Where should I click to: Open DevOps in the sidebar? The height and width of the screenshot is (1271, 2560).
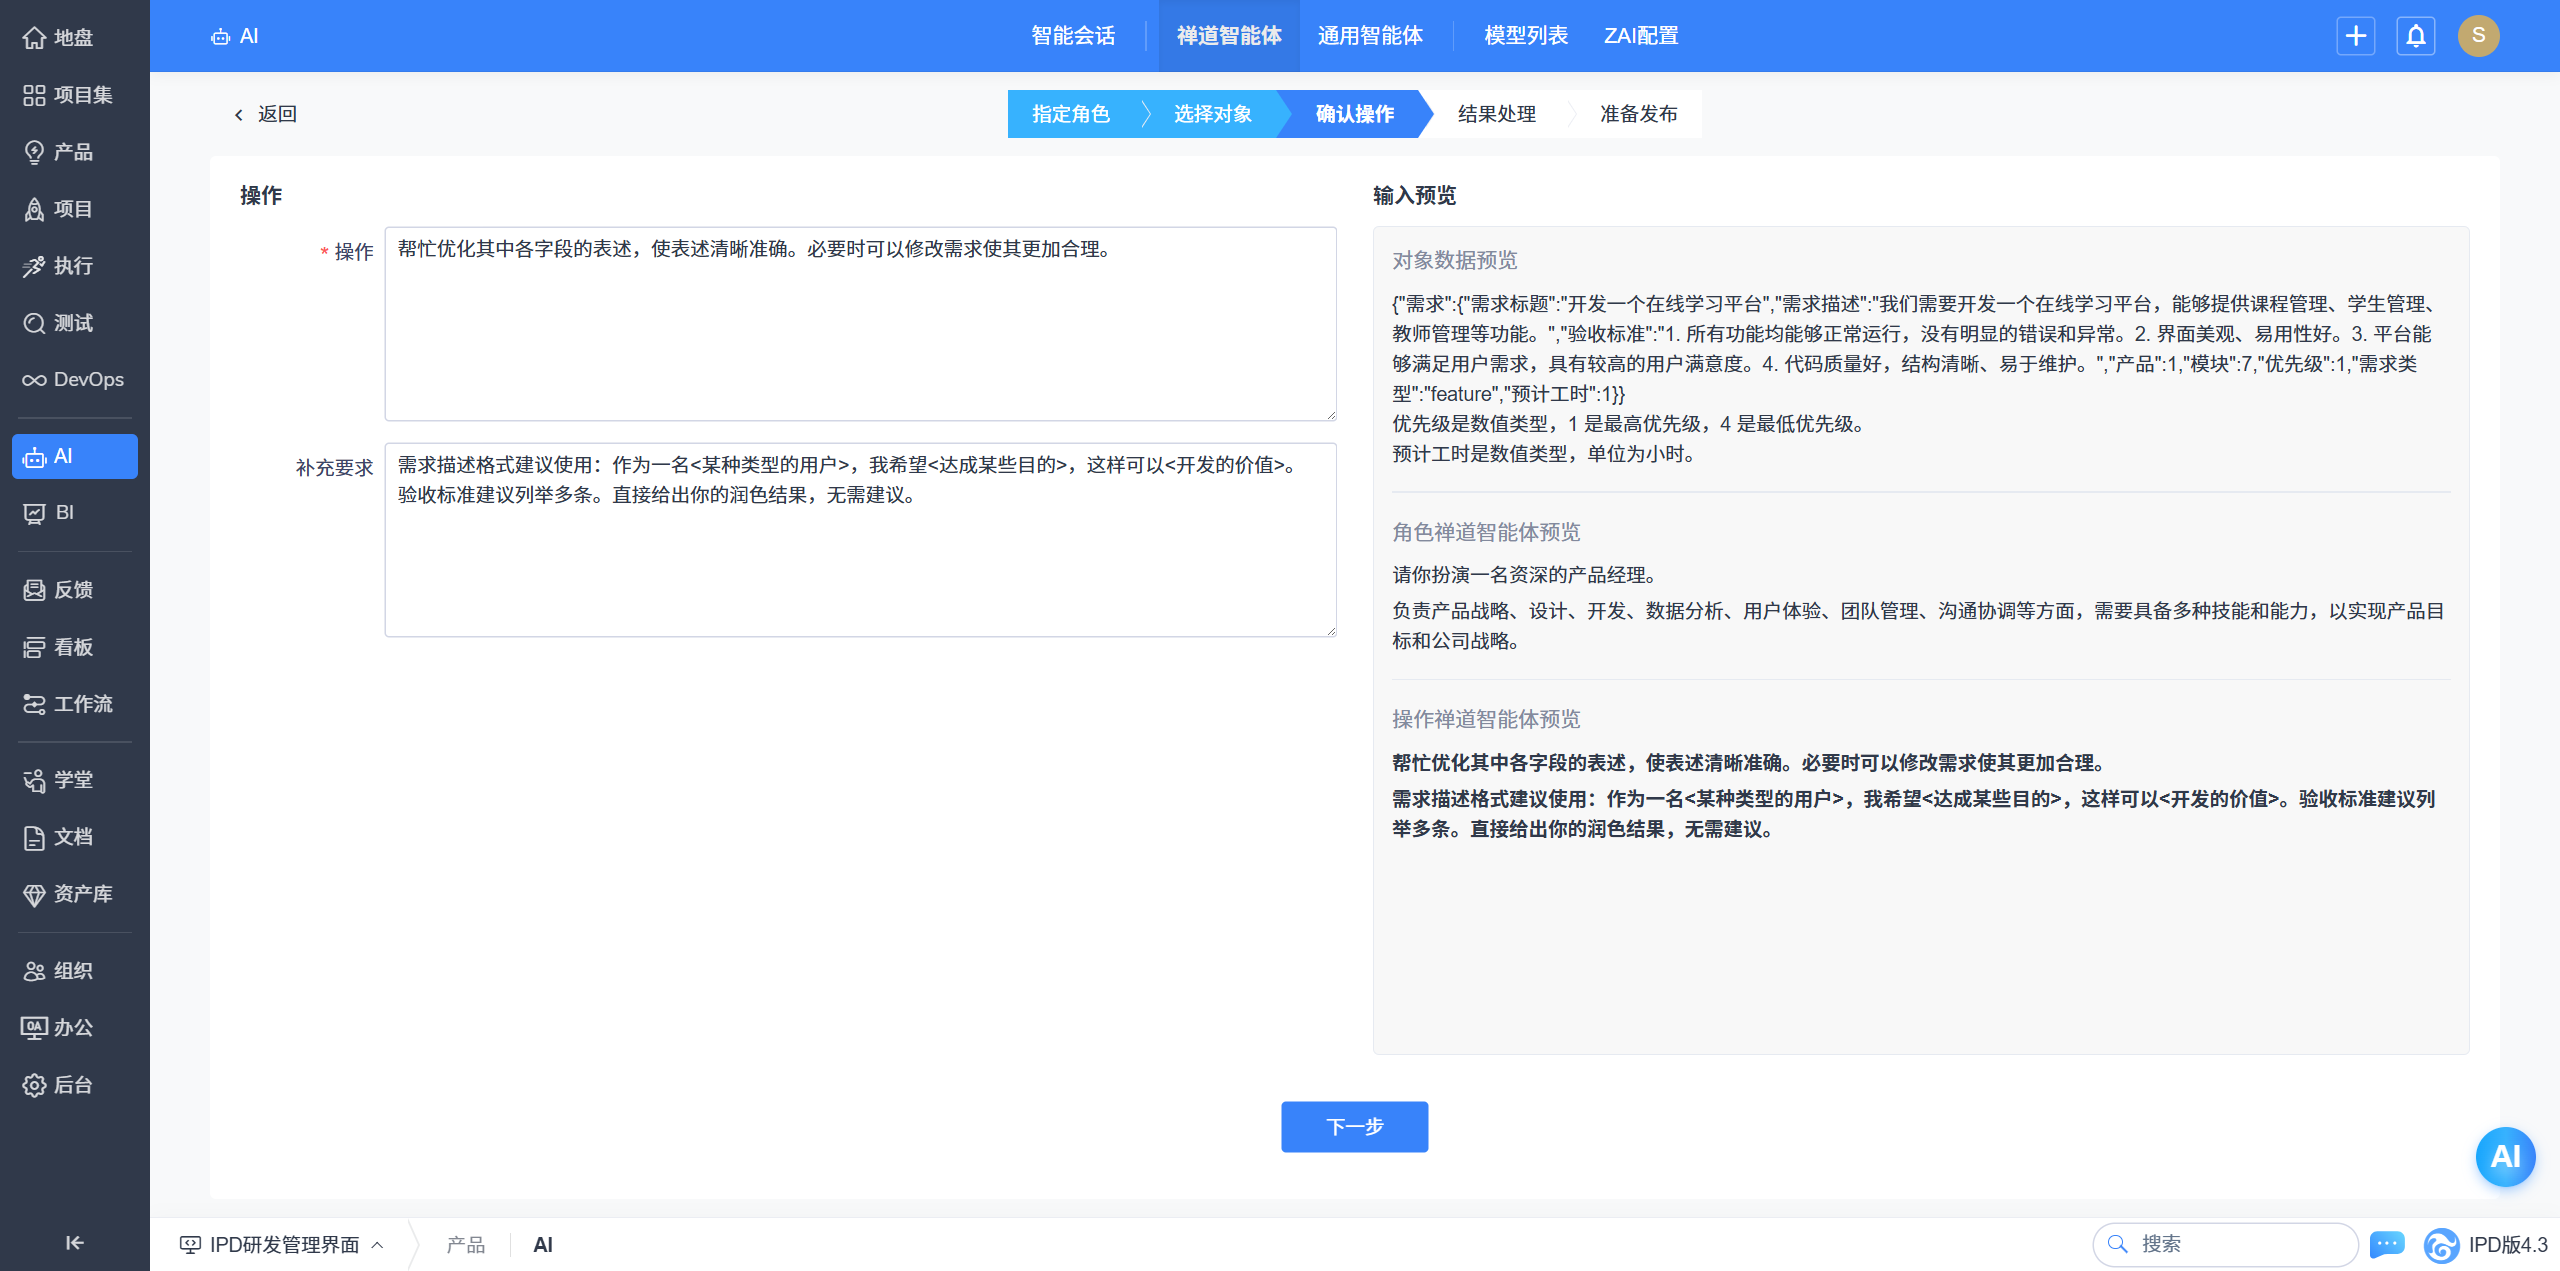73,380
